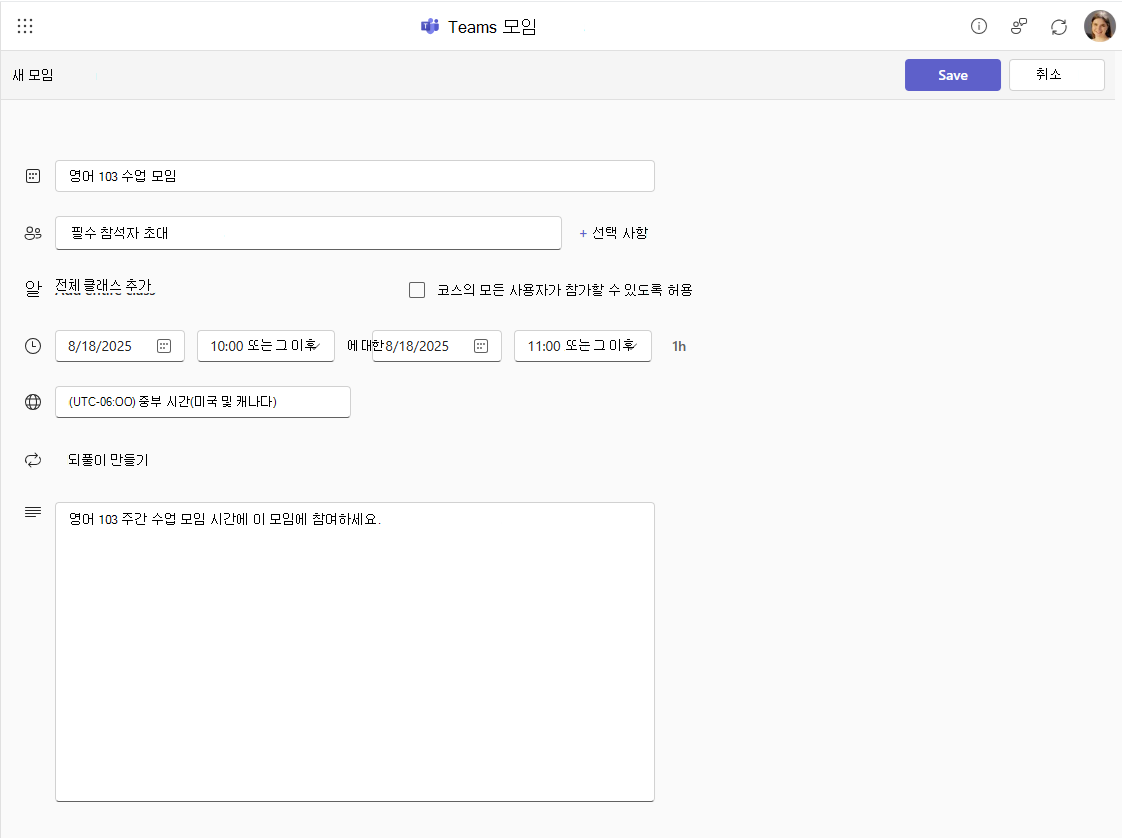Image resolution: width=1122 pixels, height=838 pixels.
Task: Click the attendees people icon
Action: point(33,233)
